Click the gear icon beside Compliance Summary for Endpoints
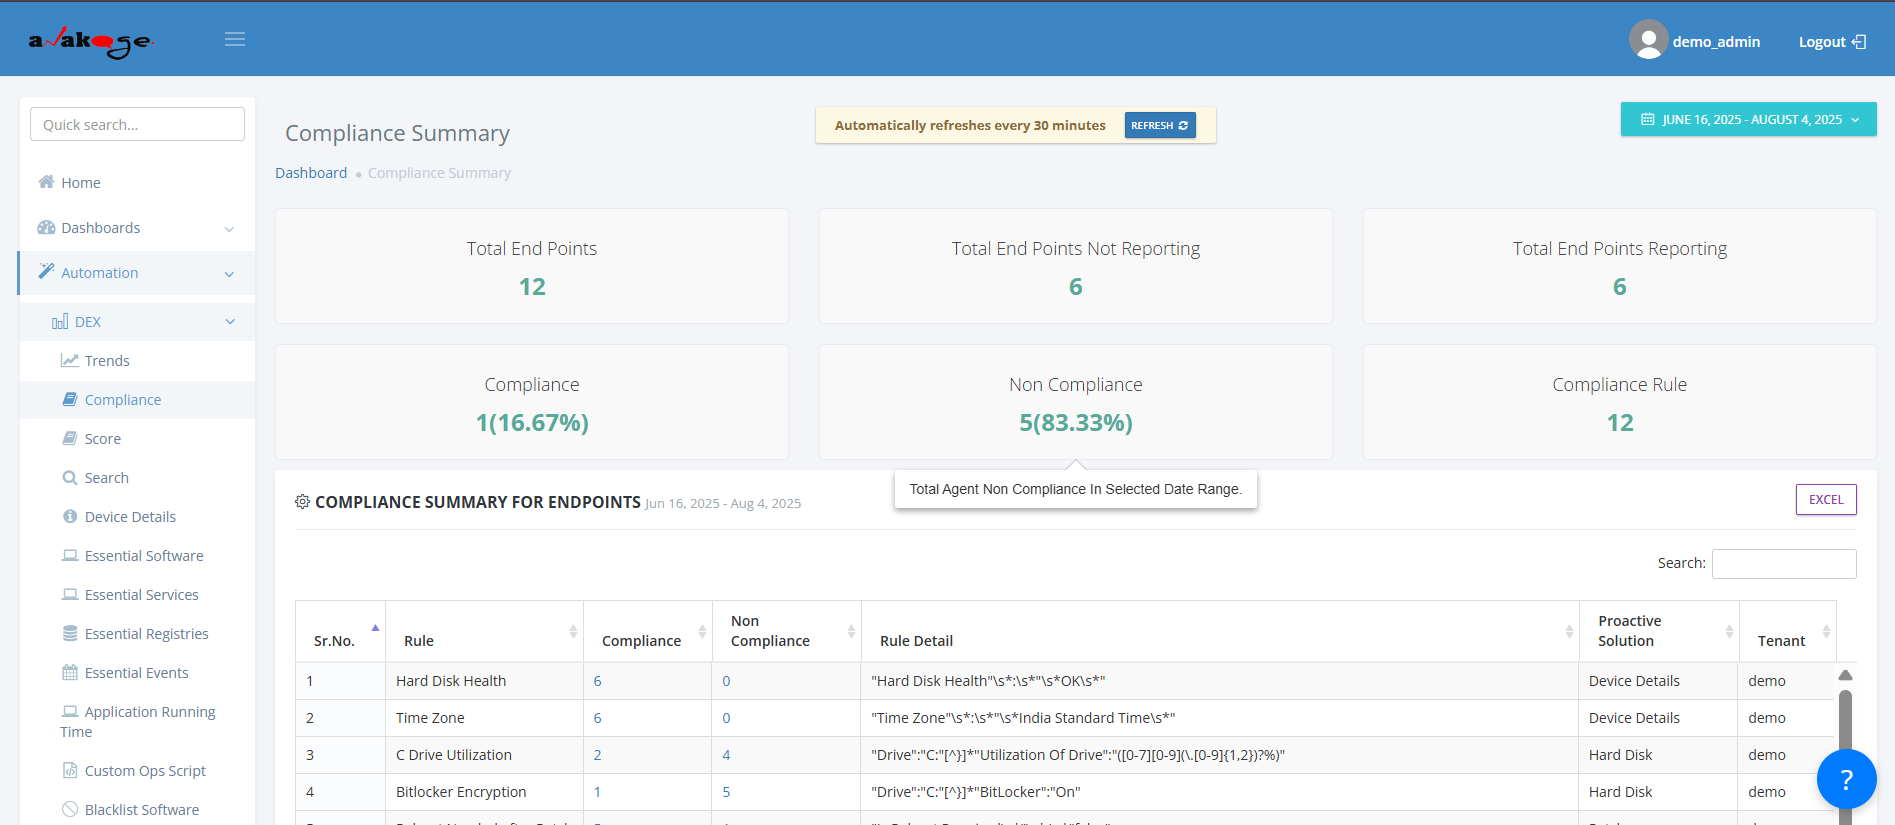The image size is (1895, 825). (x=302, y=501)
